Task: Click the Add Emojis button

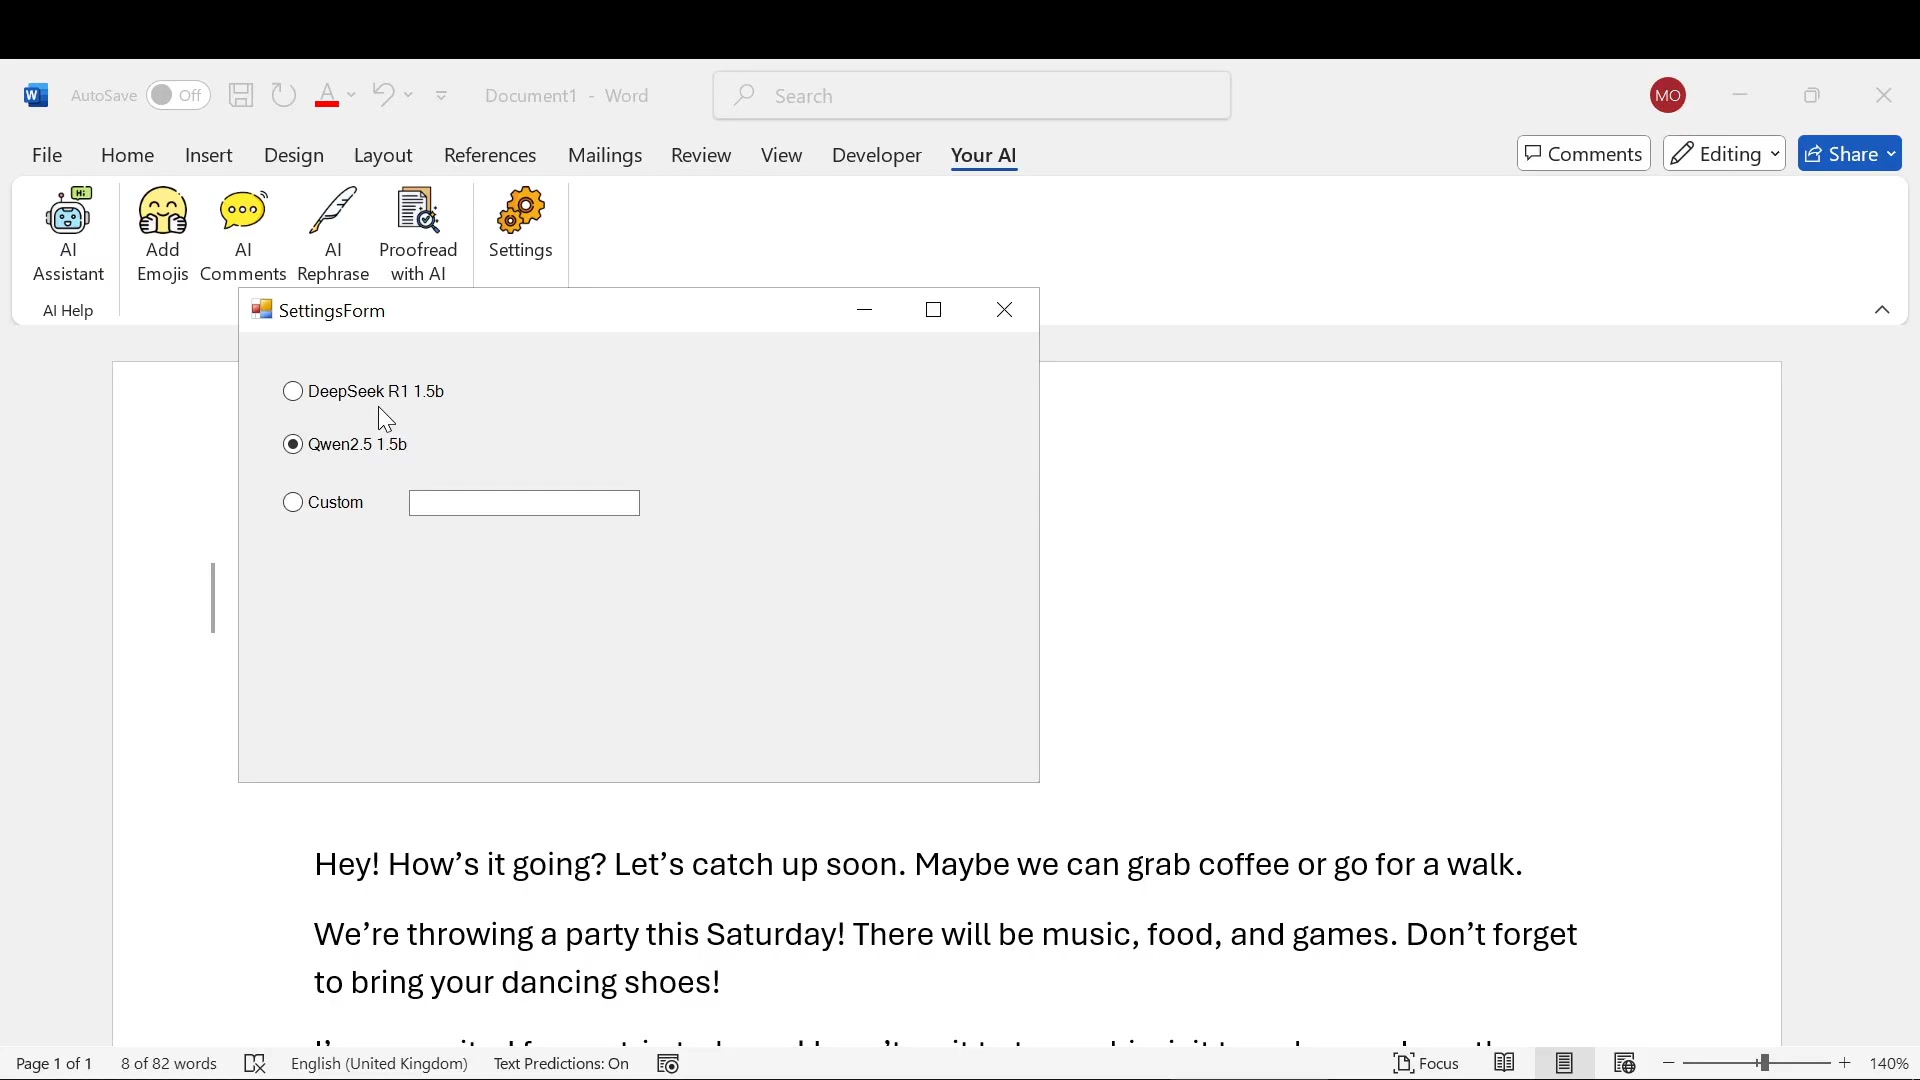Action: tap(162, 235)
